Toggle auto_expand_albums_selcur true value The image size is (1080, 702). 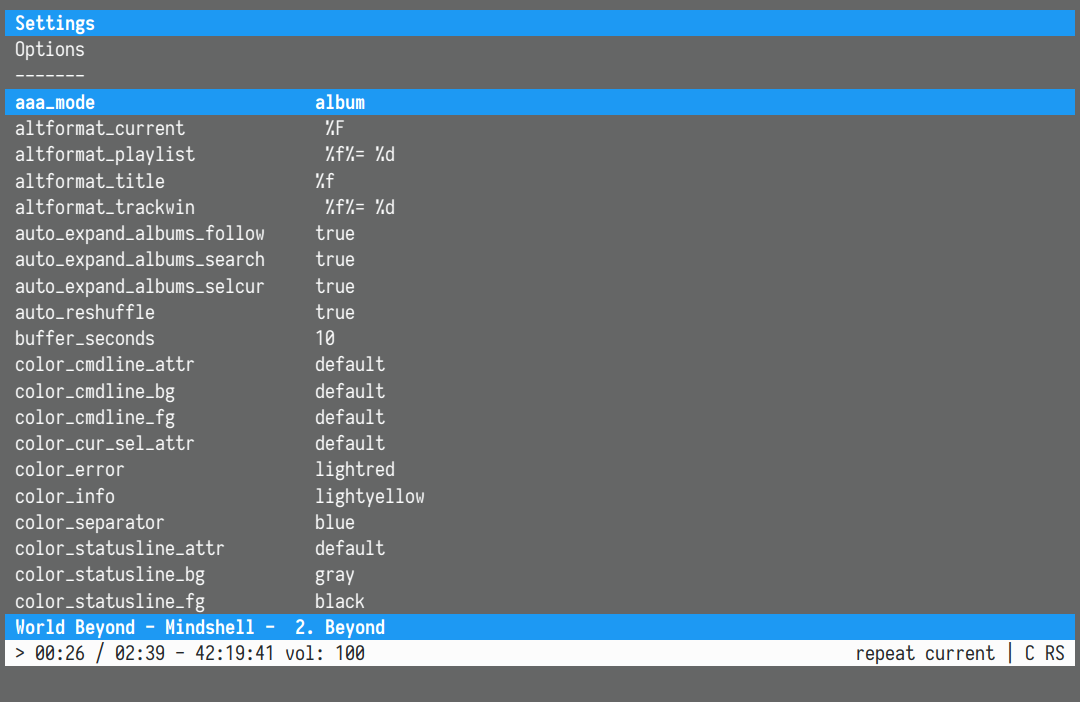tap(334, 286)
